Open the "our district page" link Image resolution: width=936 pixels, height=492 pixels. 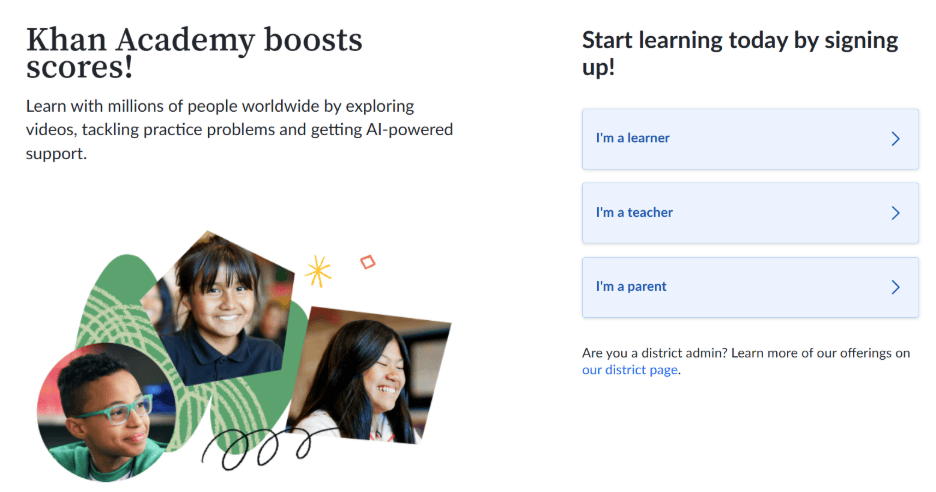point(630,370)
